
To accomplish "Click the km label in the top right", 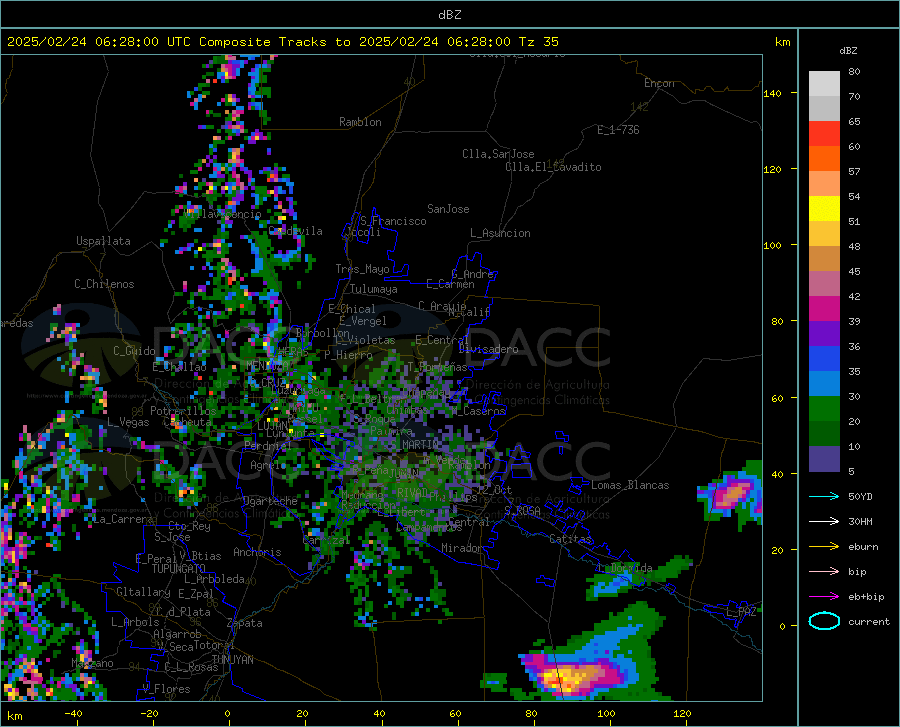I will coord(782,42).
